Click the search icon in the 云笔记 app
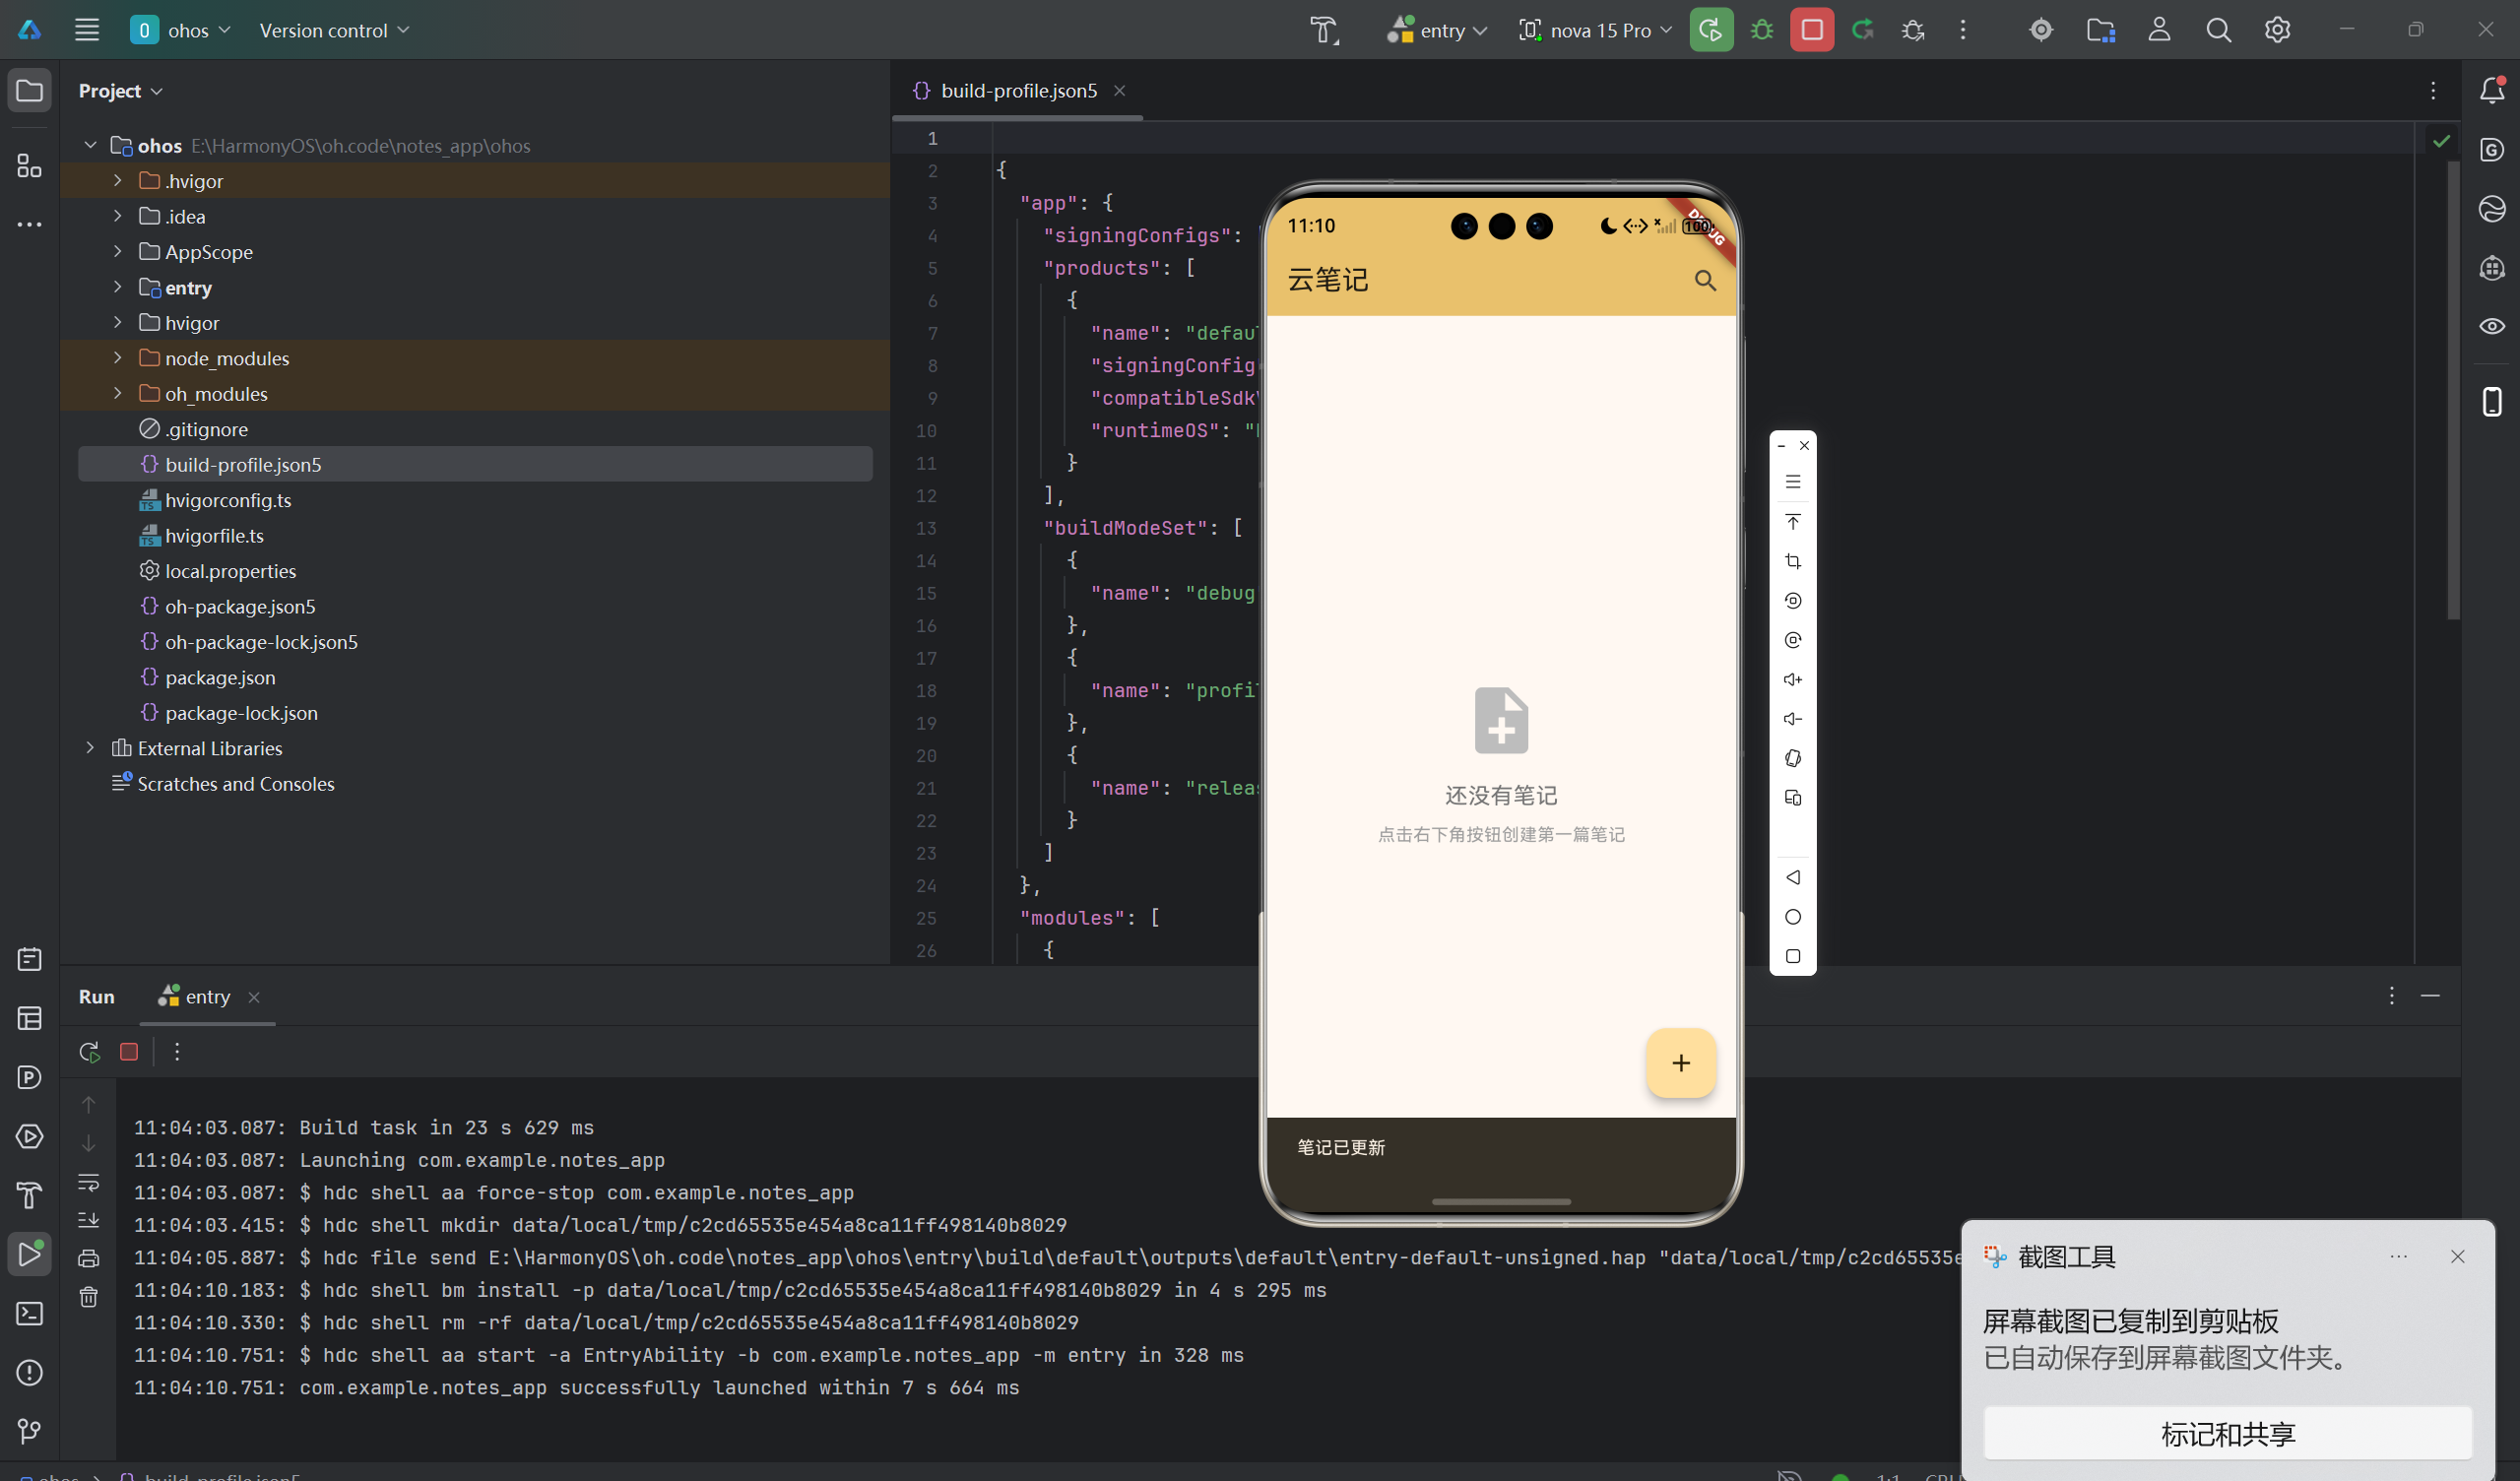 [1705, 281]
